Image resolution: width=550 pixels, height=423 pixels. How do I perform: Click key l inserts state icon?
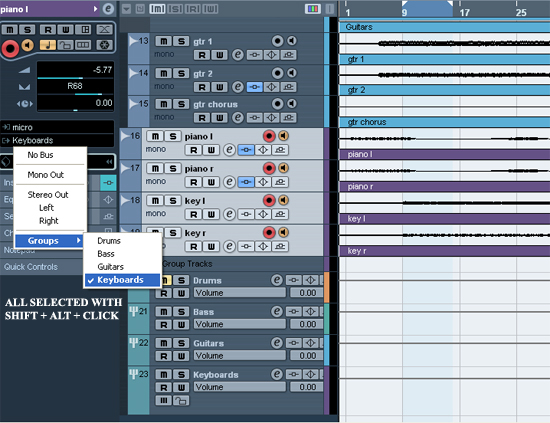pos(246,214)
